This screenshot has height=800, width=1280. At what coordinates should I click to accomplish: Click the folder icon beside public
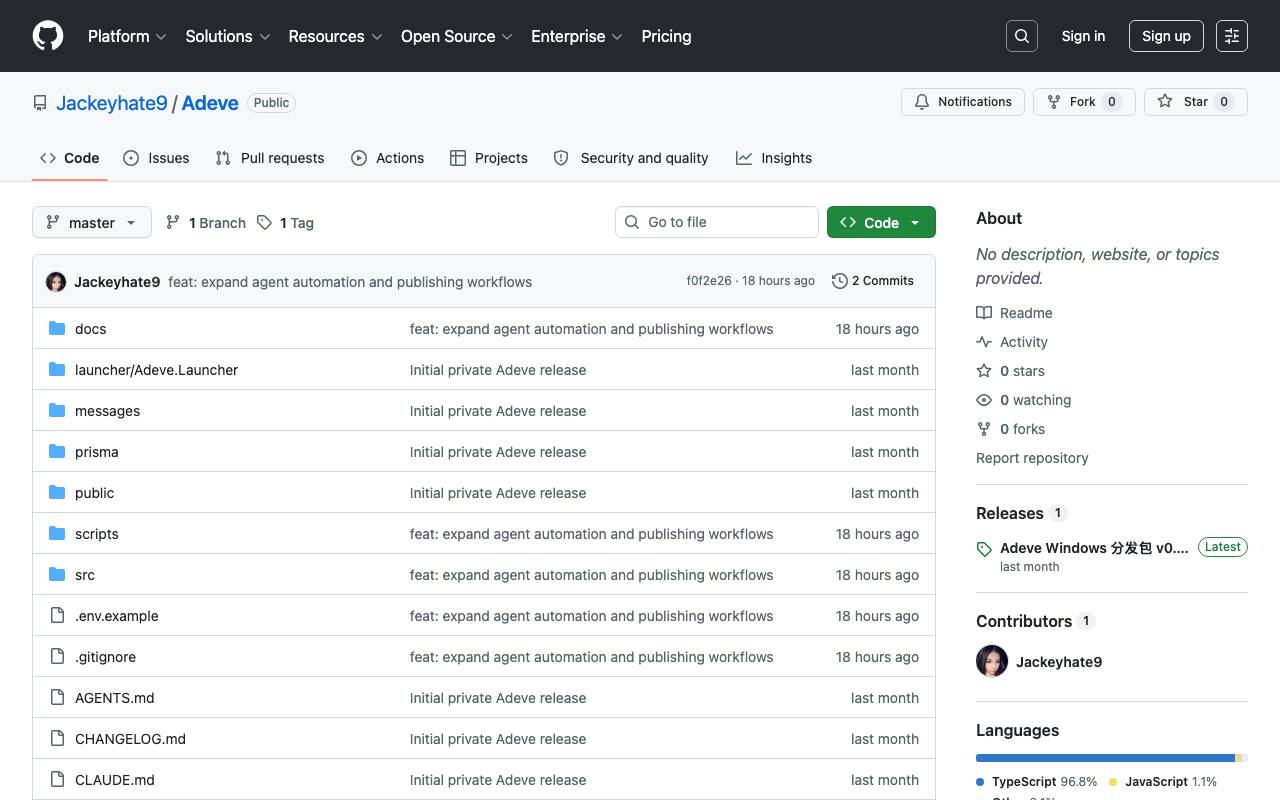[57, 493]
